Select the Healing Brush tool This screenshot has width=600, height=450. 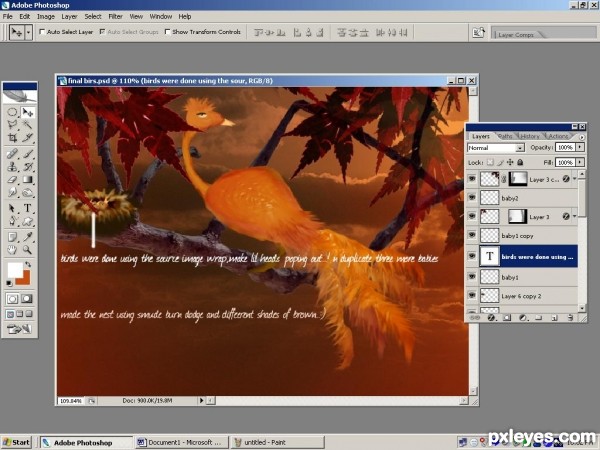coord(12,154)
